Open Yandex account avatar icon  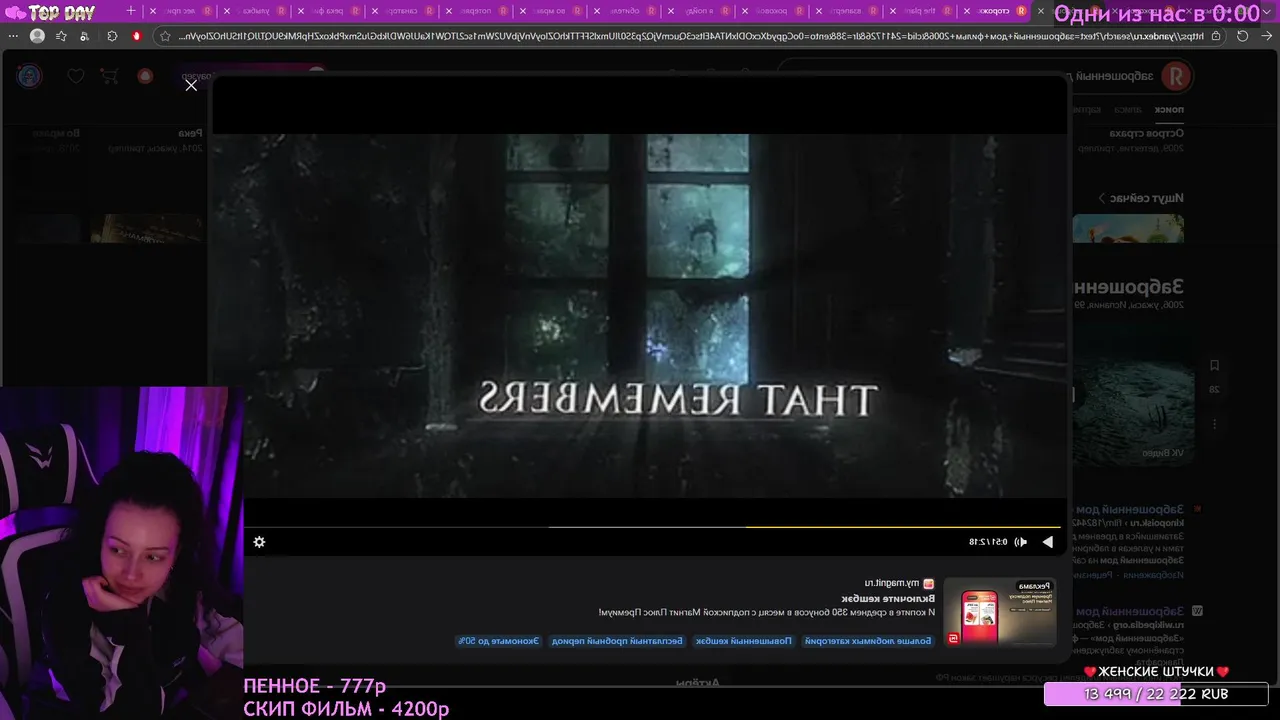(29, 76)
